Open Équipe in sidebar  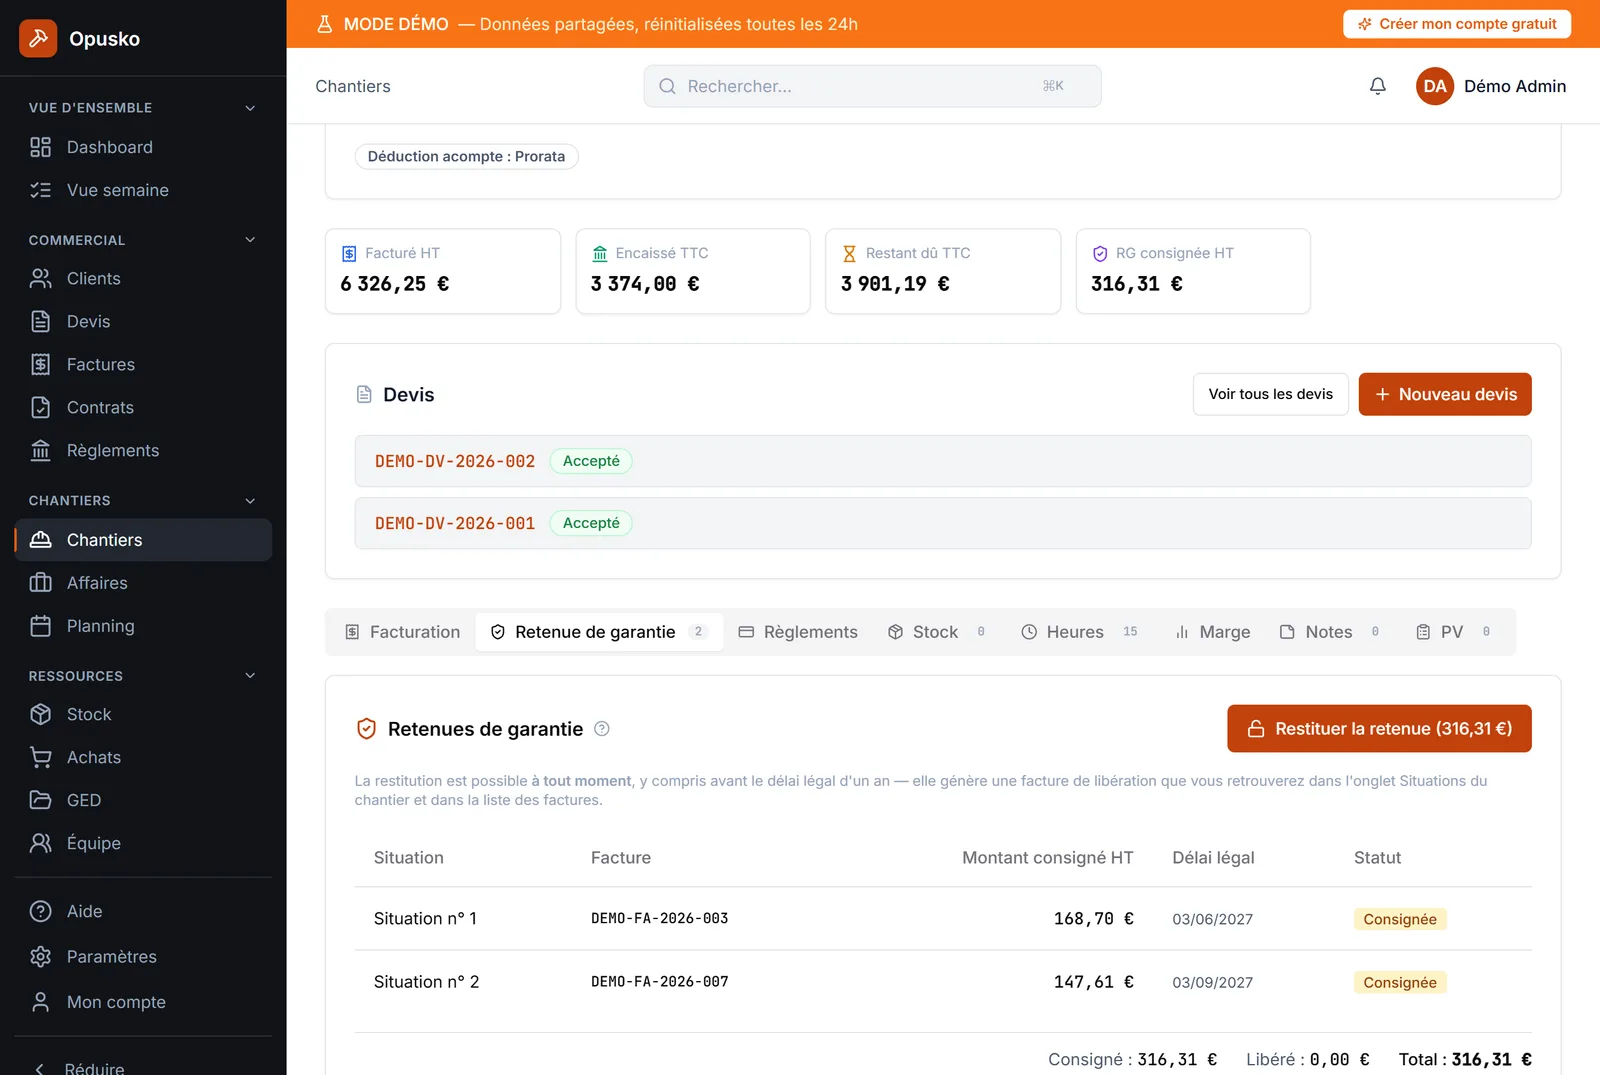pyautogui.click(x=143, y=843)
